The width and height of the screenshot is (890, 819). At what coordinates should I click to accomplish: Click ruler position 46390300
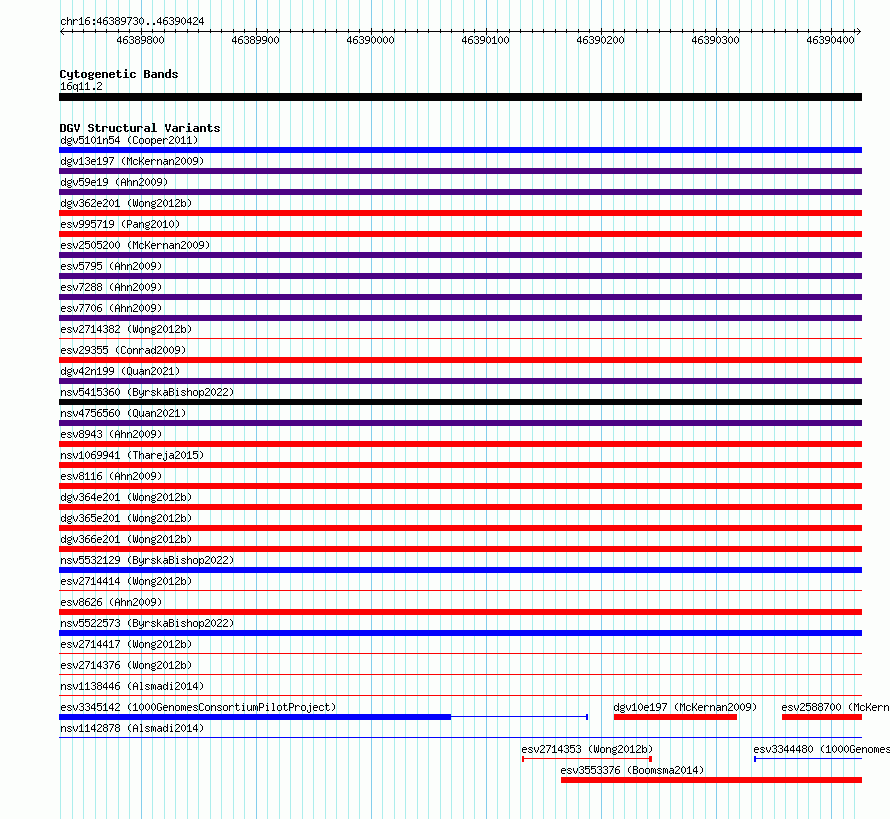coord(715,40)
